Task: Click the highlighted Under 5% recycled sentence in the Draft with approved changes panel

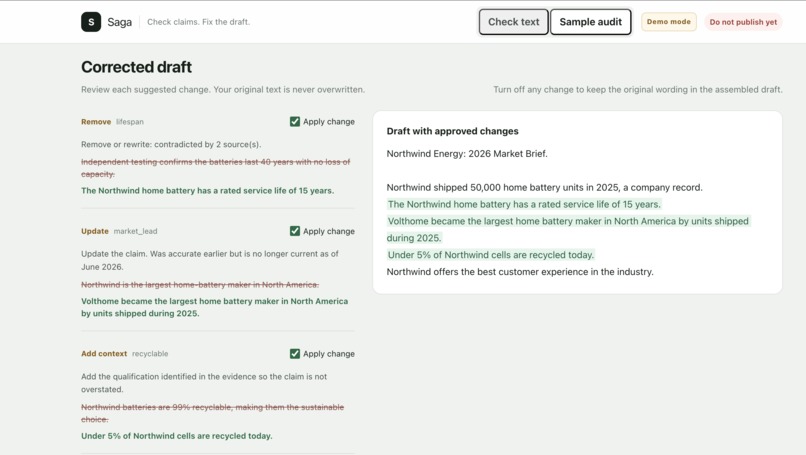Action: pyautogui.click(x=490, y=255)
